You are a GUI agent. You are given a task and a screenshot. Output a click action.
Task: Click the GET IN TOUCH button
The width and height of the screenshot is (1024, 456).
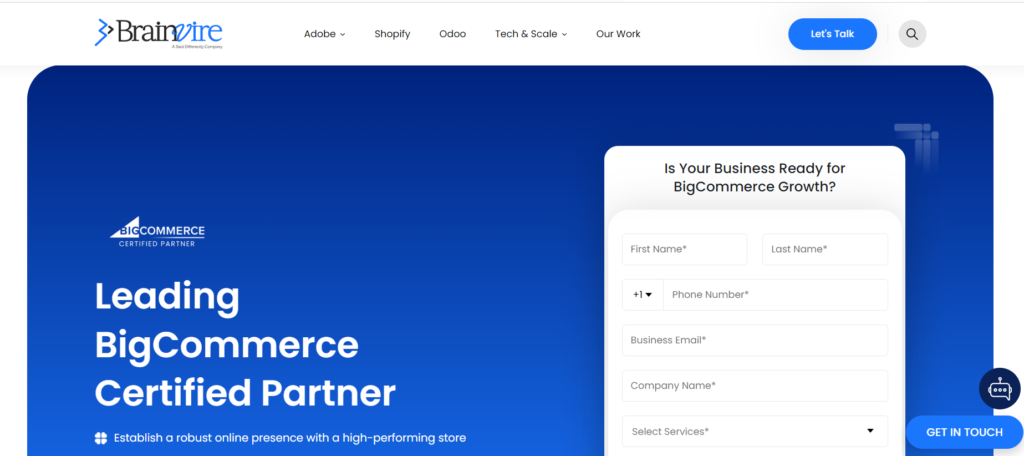point(964,432)
